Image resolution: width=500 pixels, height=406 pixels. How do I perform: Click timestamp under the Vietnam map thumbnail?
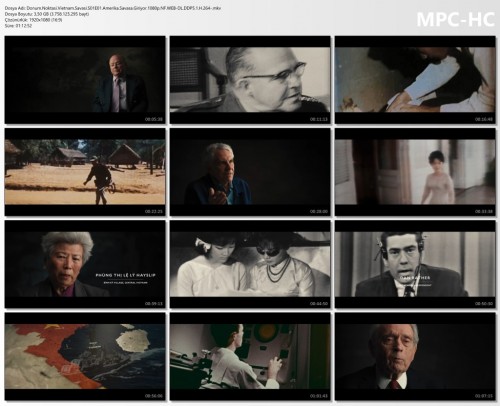[x=154, y=396]
